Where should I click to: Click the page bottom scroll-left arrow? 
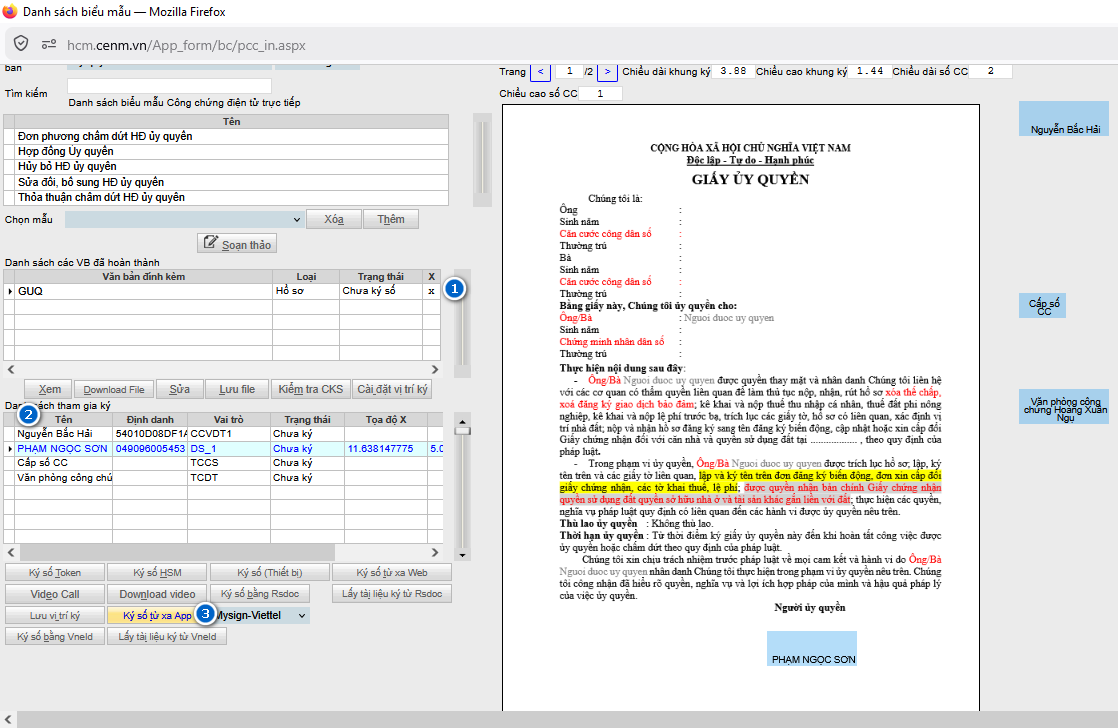[x=9, y=719]
